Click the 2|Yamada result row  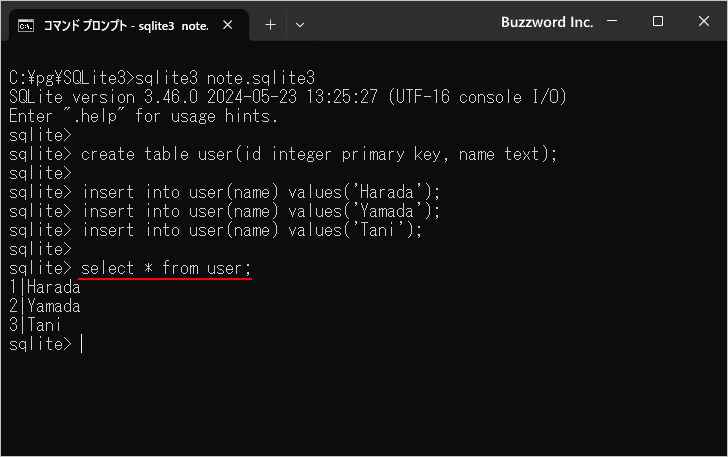[x=44, y=306]
